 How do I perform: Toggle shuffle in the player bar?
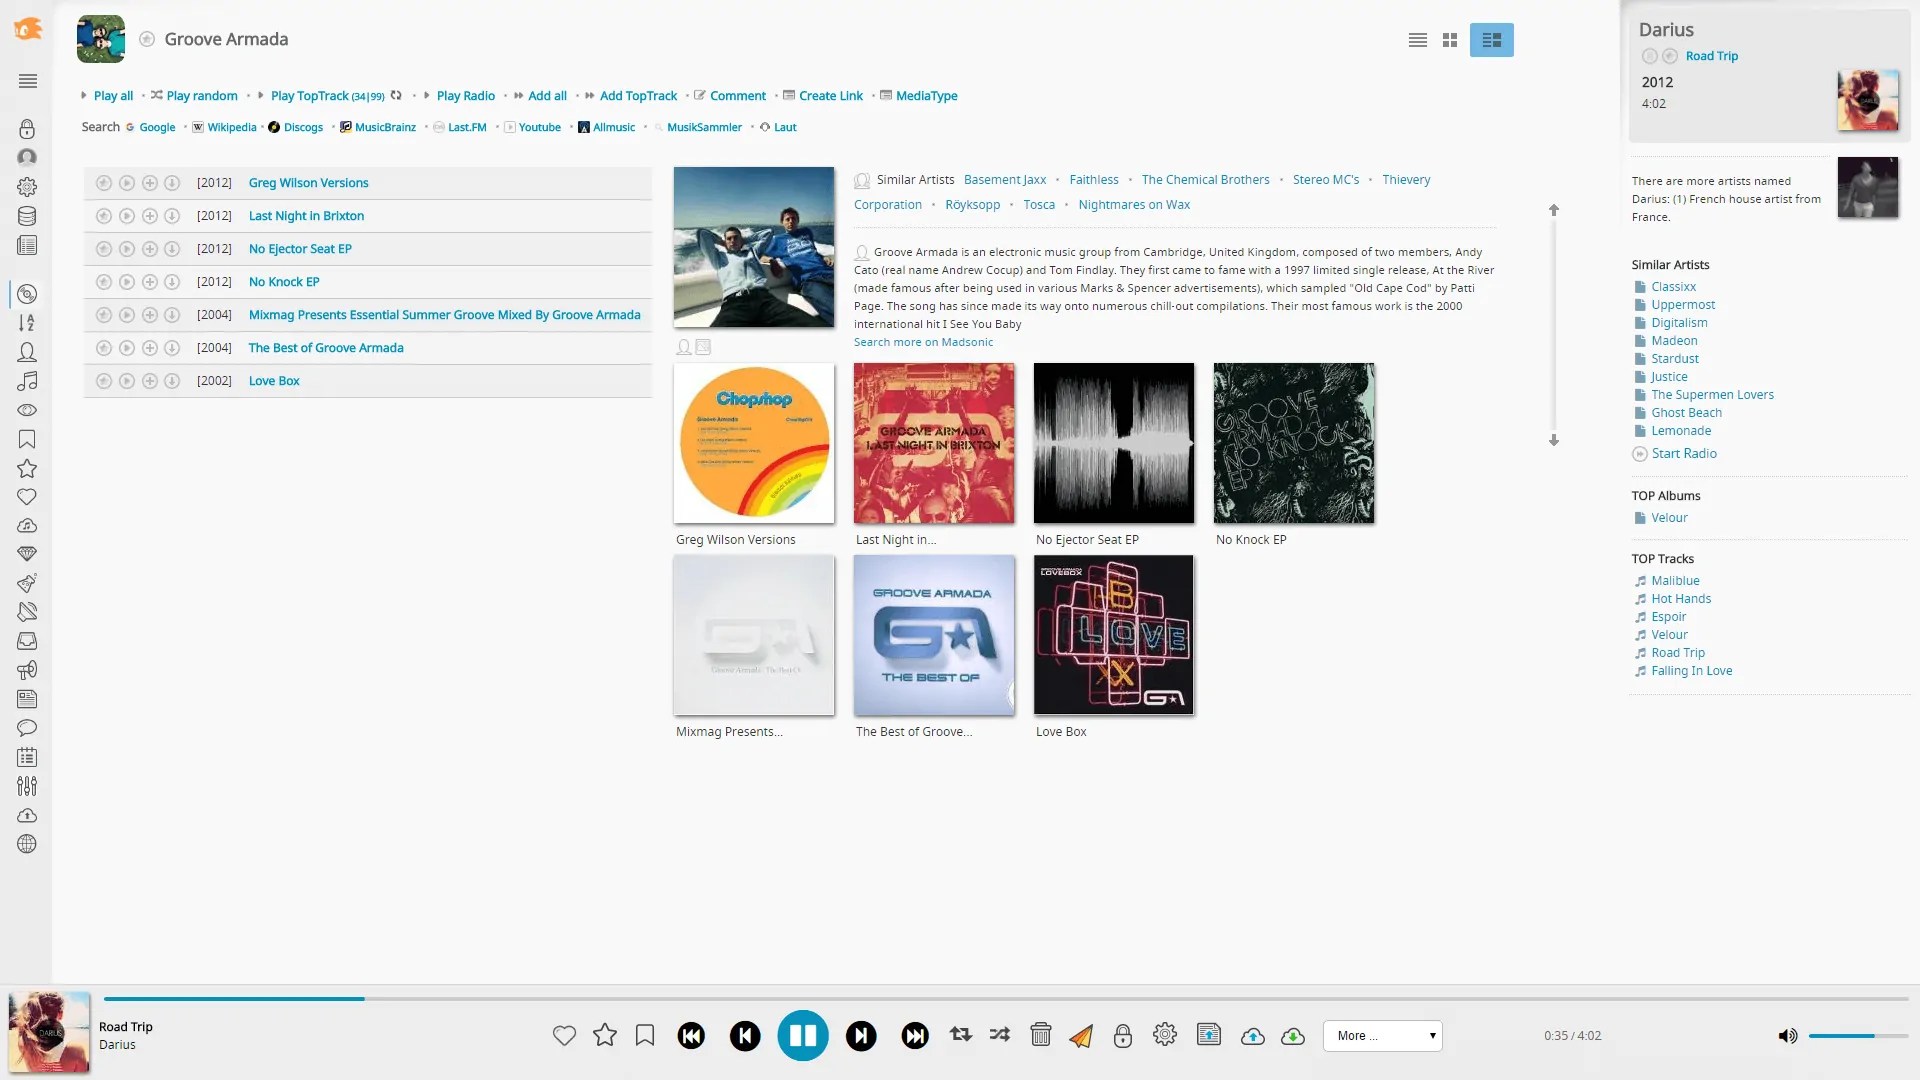(x=998, y=1035)
